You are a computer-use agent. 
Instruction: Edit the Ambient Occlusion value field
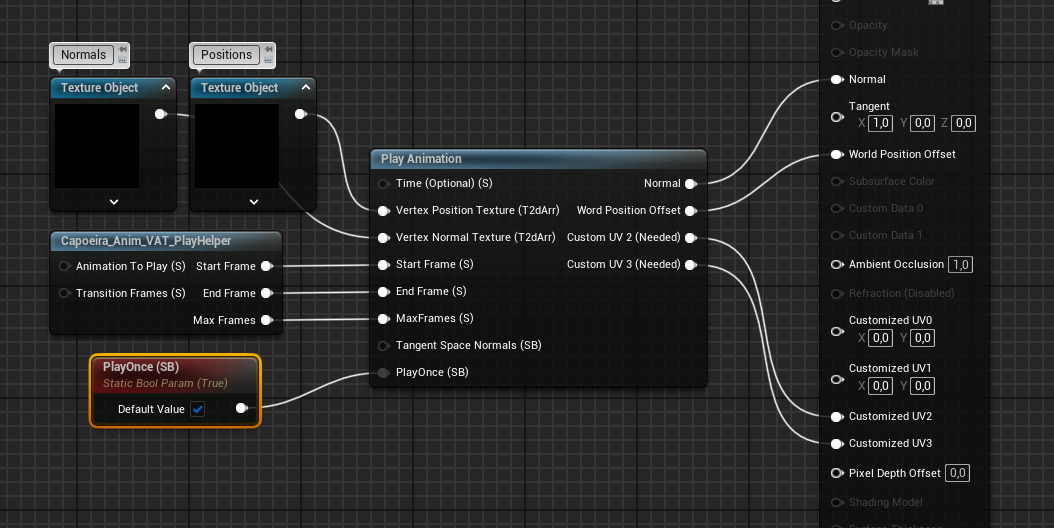coord(960,264)
